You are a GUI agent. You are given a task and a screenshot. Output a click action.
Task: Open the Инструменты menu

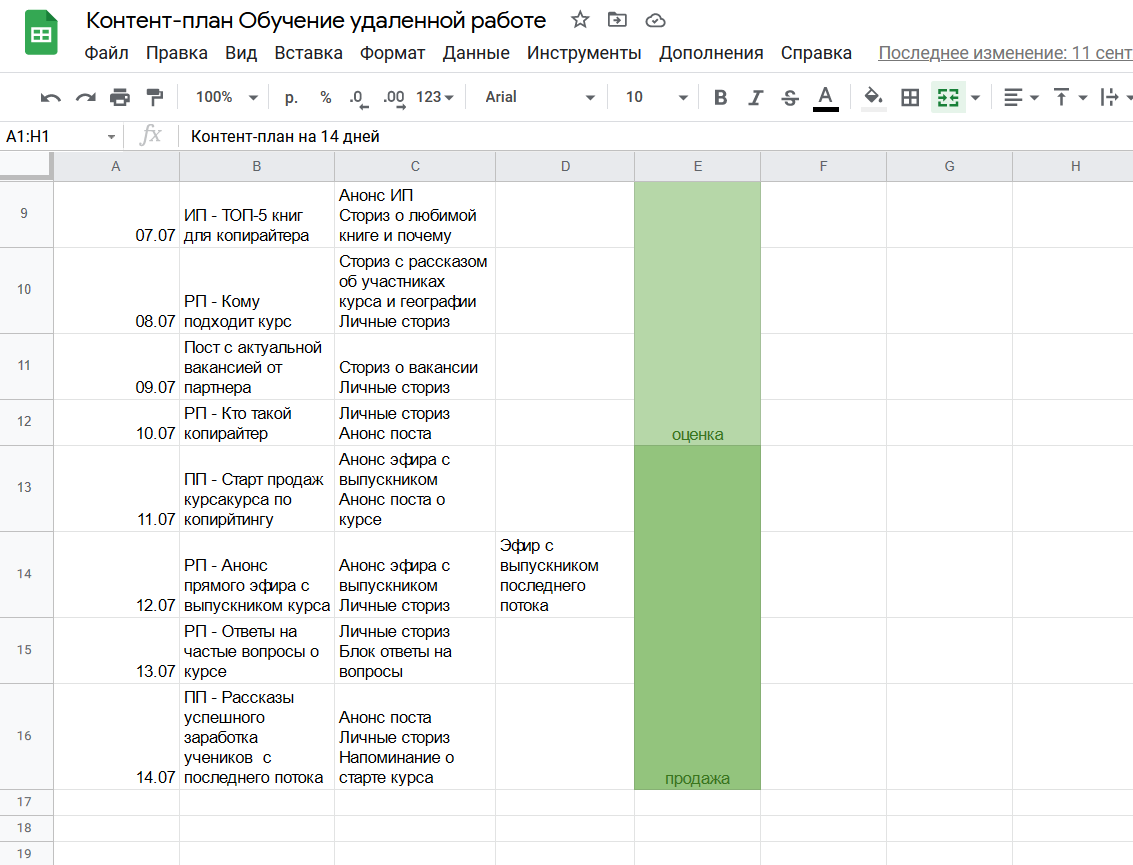pos(584,53)
